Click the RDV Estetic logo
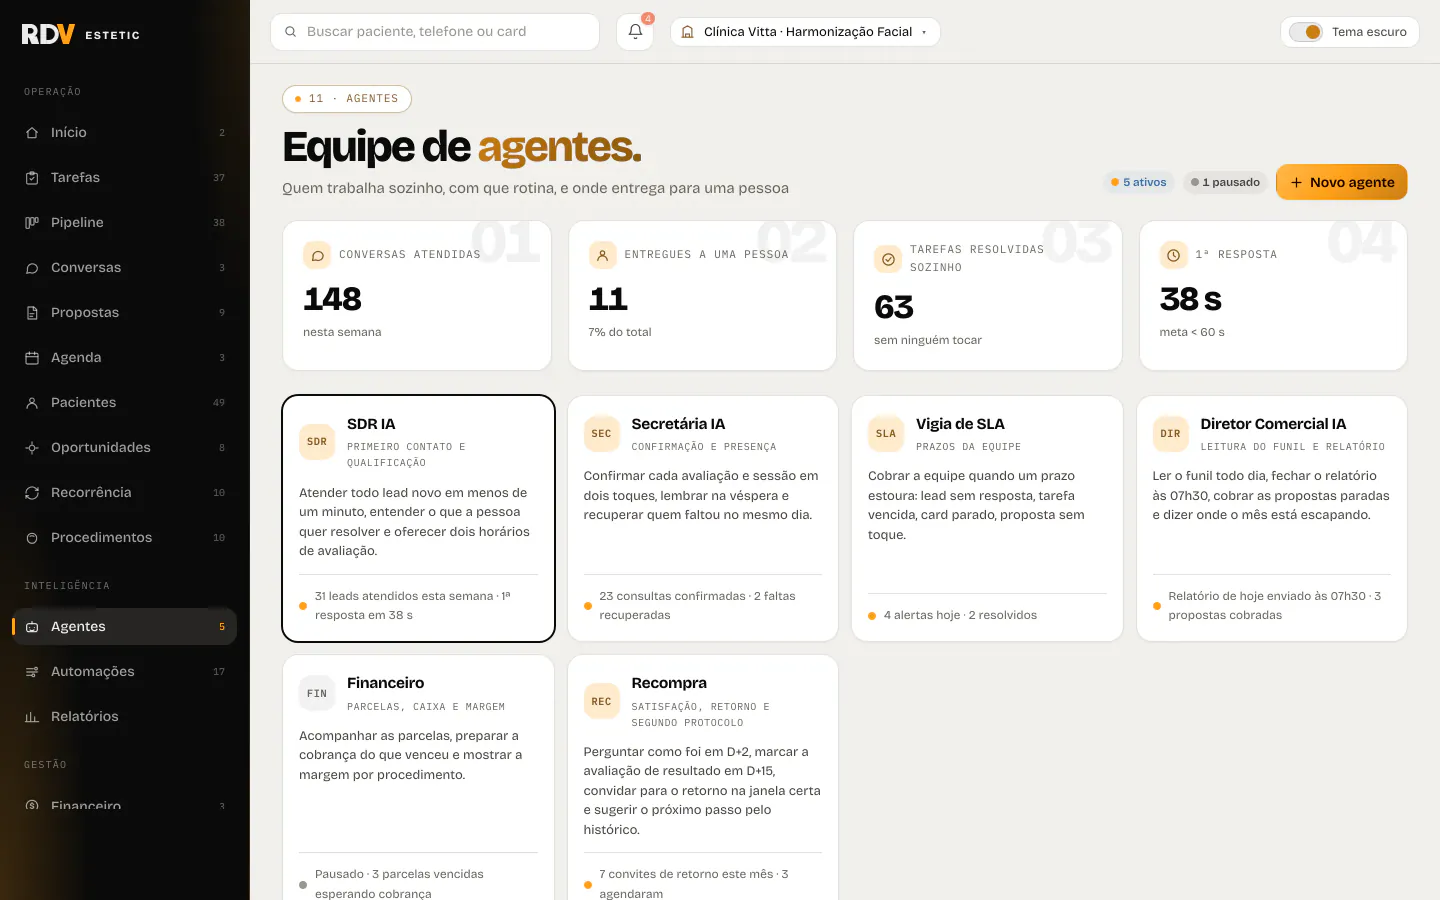Viewport: 1440px width, 900px height. point(81,34)
